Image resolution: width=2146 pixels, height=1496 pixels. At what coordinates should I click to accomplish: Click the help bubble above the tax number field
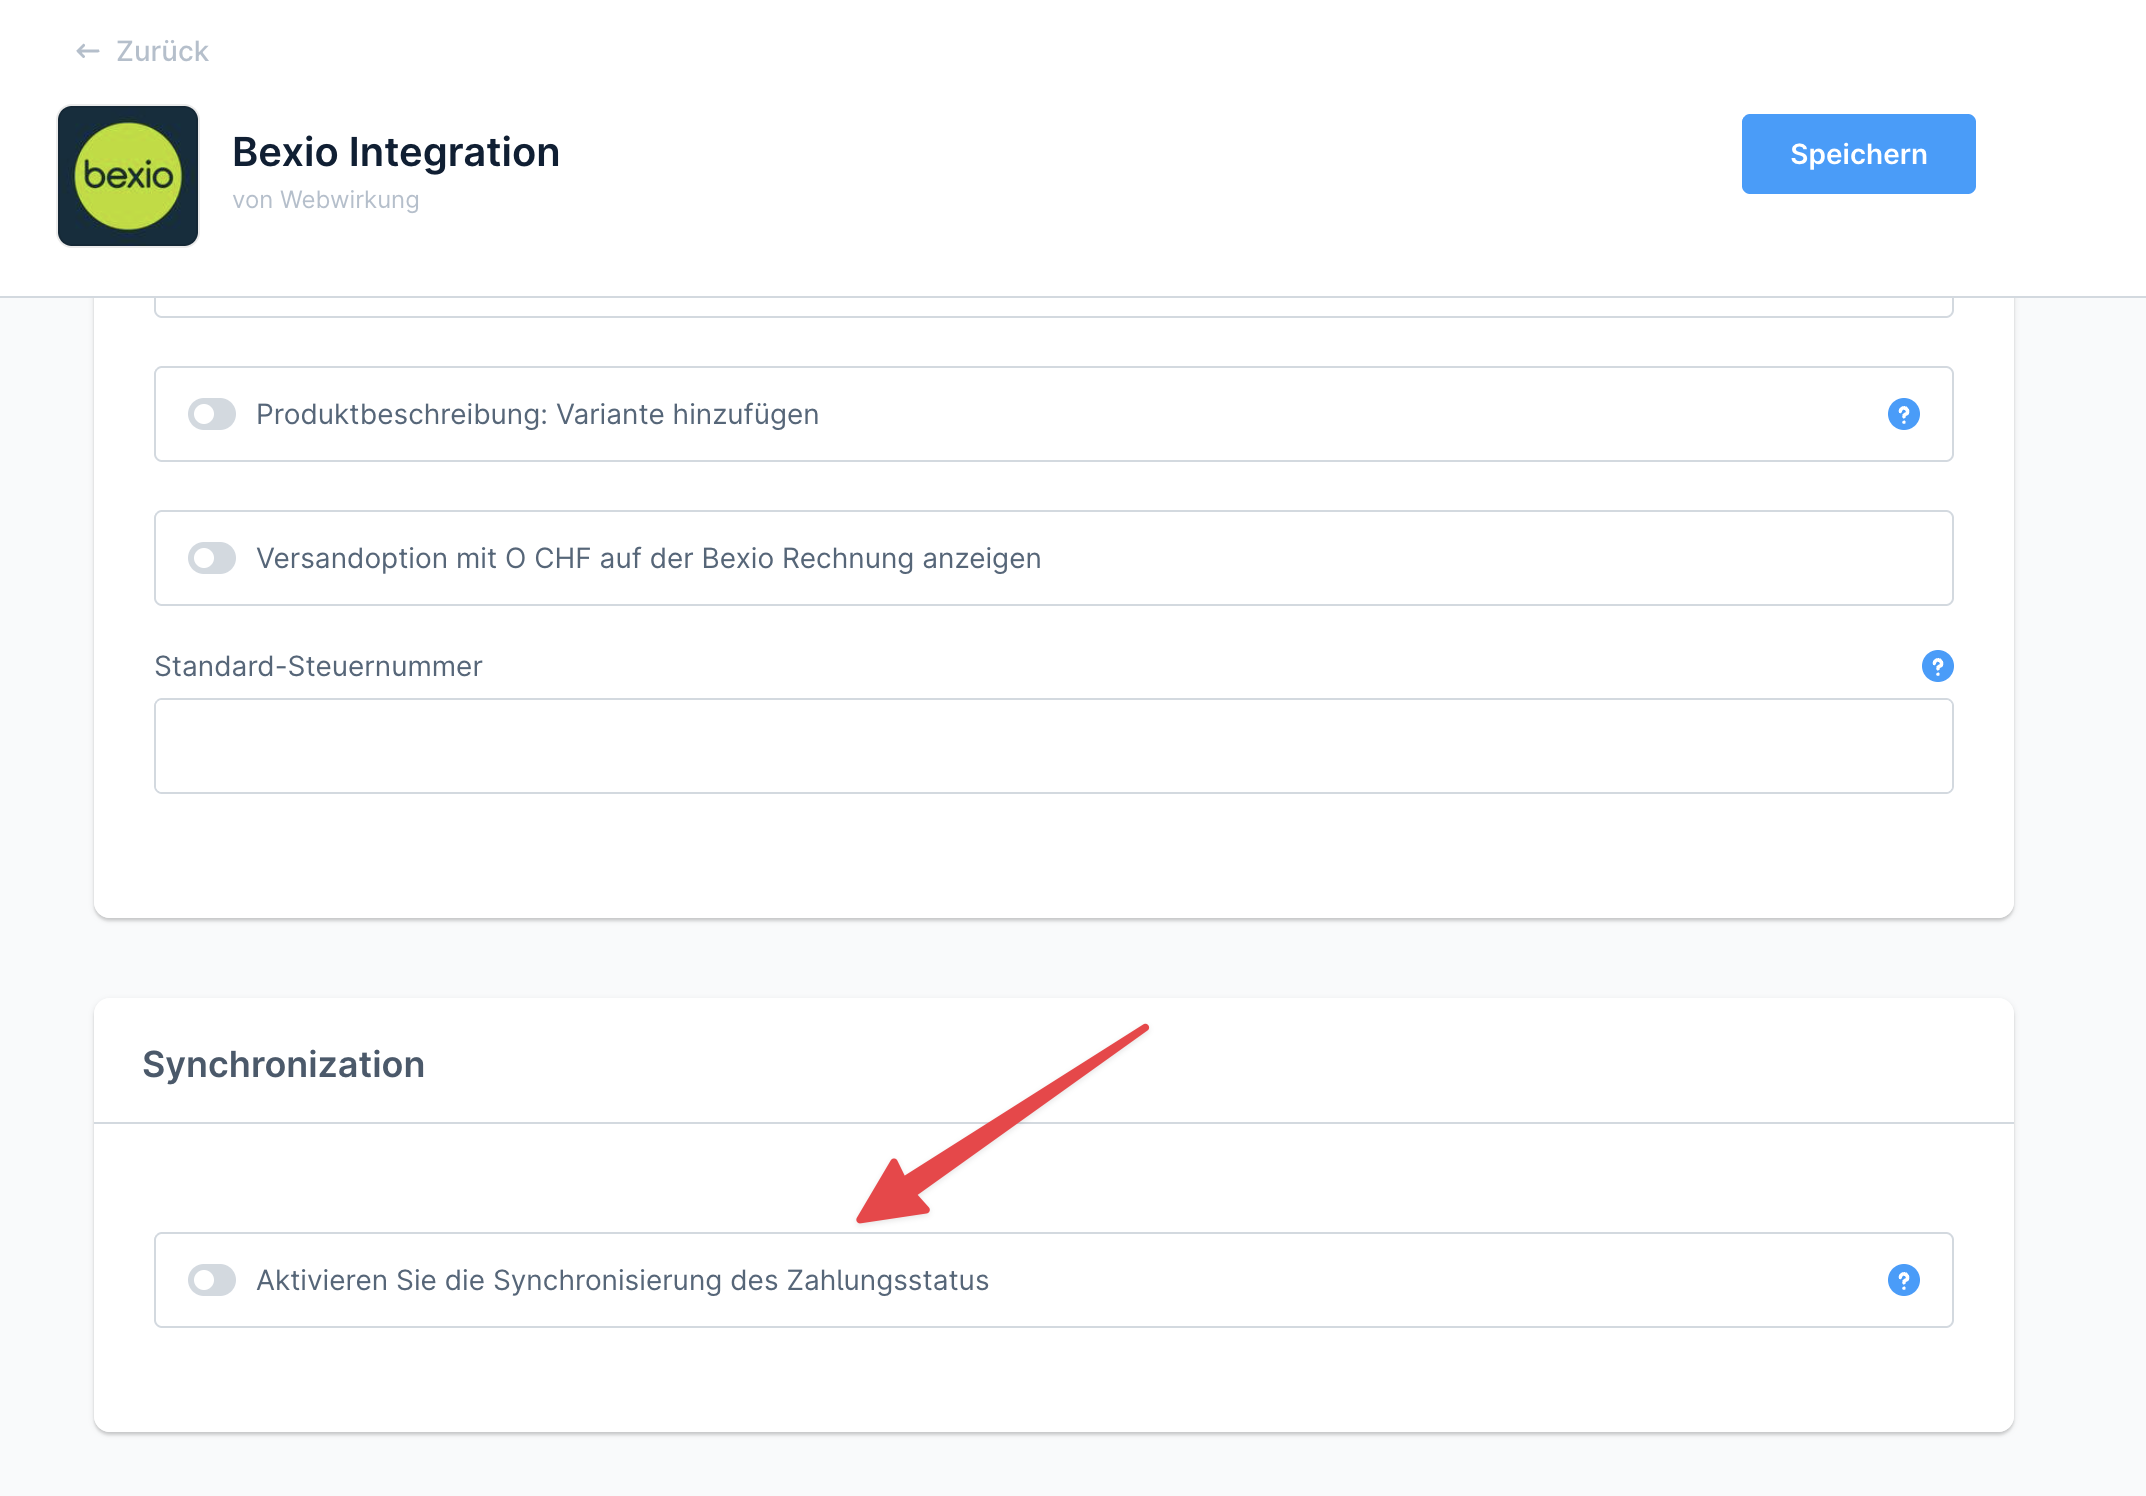1937,666
